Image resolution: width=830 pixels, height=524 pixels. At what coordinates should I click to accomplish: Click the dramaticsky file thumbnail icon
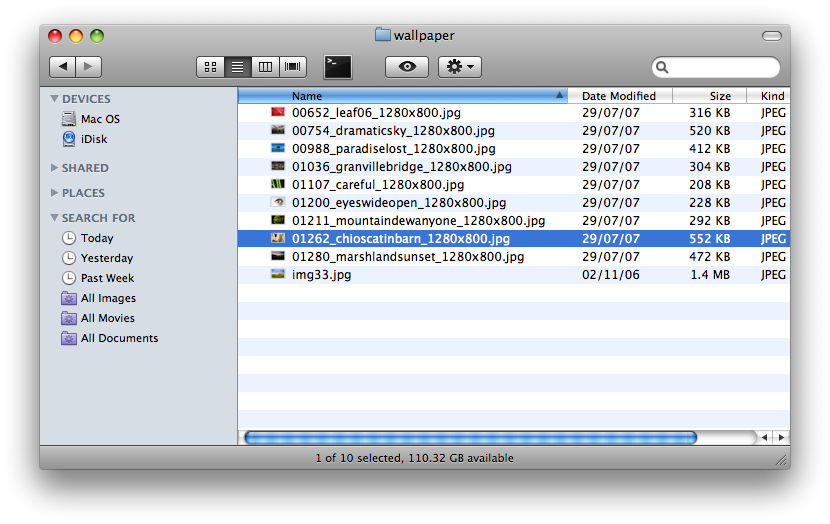(278, 130)
